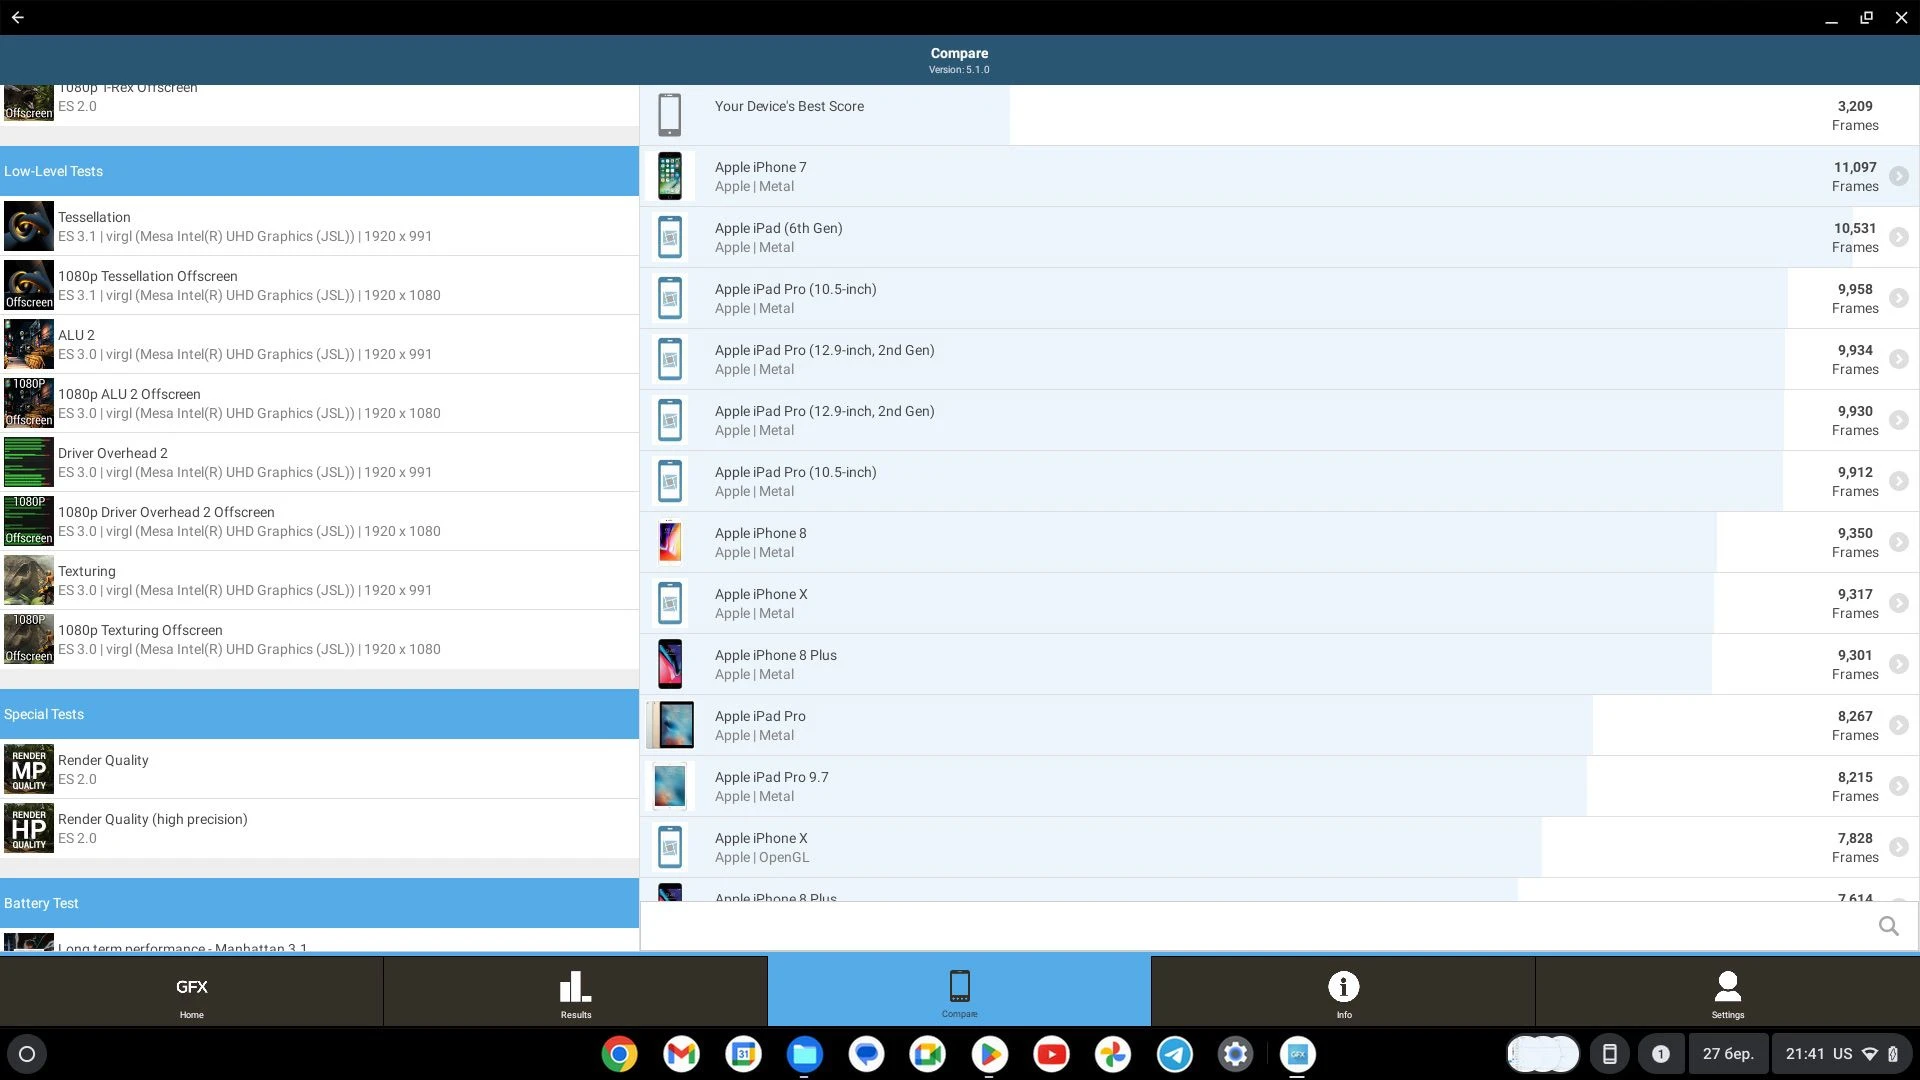Viewport: 1920px width, 1080px height.
Task: Open the ChromeOS launcher circle button
Action: [x=27, y=1054]
